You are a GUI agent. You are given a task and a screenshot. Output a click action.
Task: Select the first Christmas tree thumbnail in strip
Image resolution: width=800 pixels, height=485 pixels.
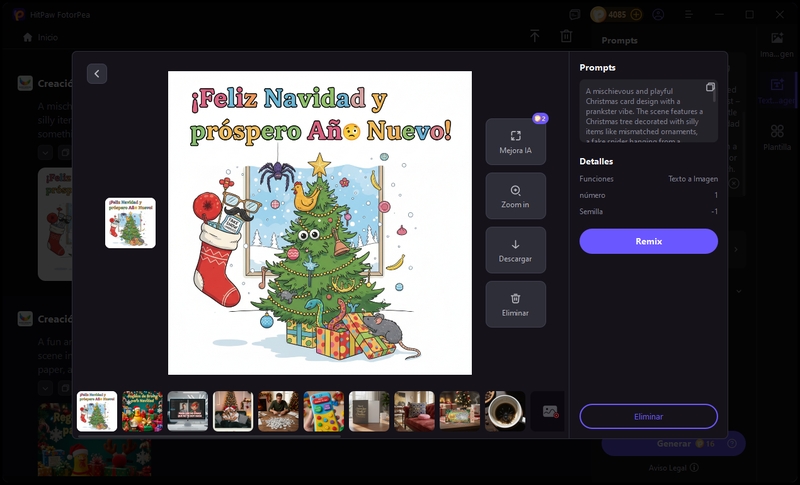click(x=97, y=411)
